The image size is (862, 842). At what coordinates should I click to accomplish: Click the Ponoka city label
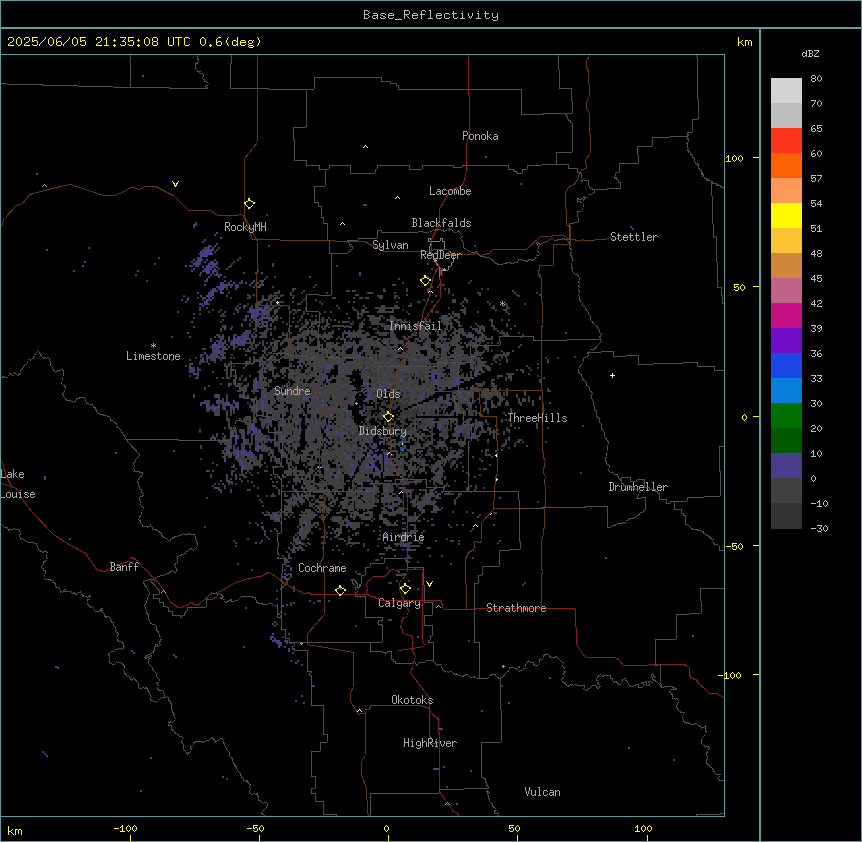(x=480, y=136)
